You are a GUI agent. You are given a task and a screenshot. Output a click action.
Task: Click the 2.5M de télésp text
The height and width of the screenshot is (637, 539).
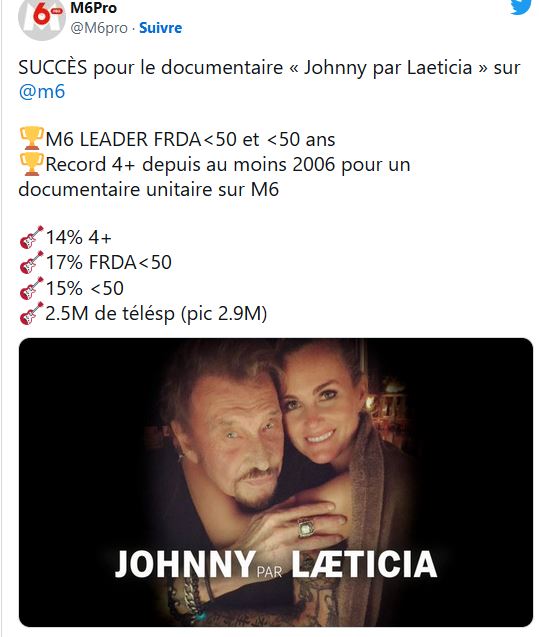(x=156, y=314)
